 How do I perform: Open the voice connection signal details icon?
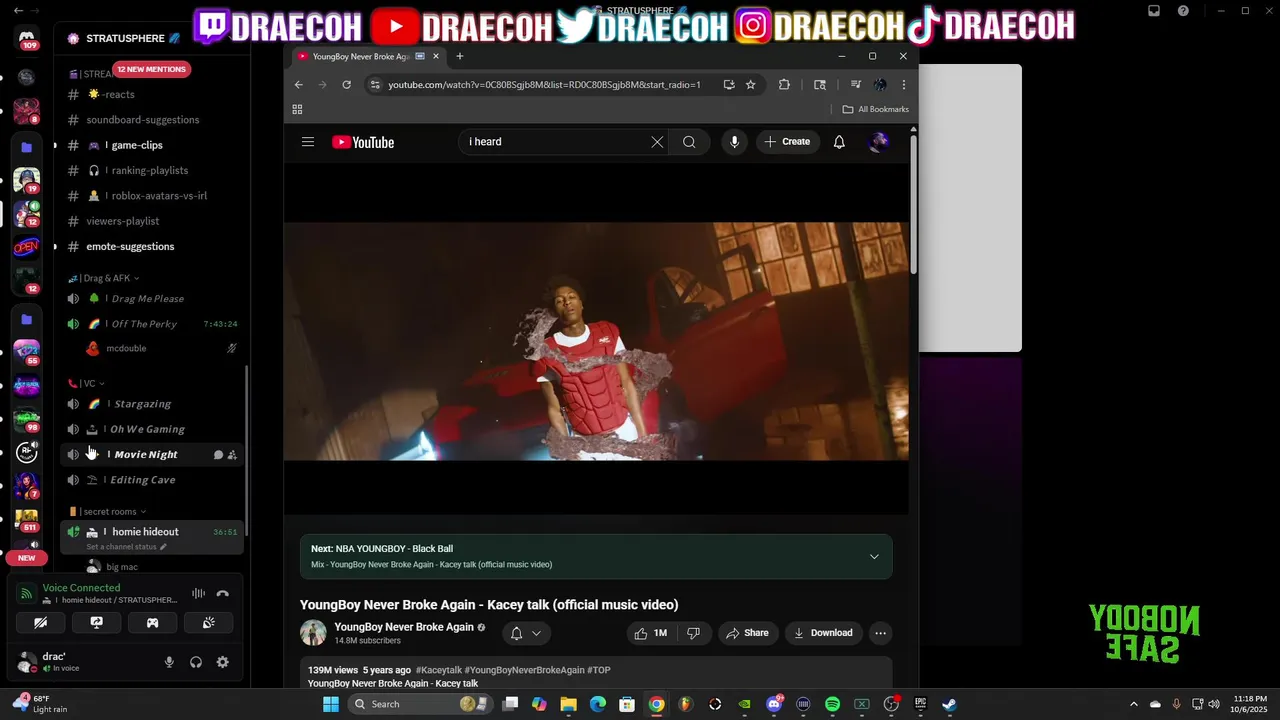27,594
